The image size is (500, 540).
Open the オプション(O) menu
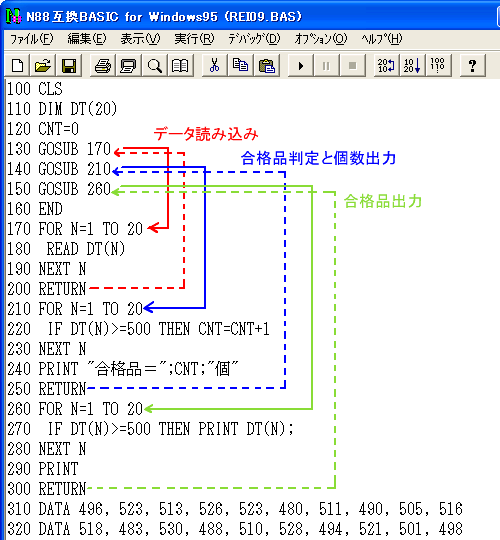coord(321,39)
